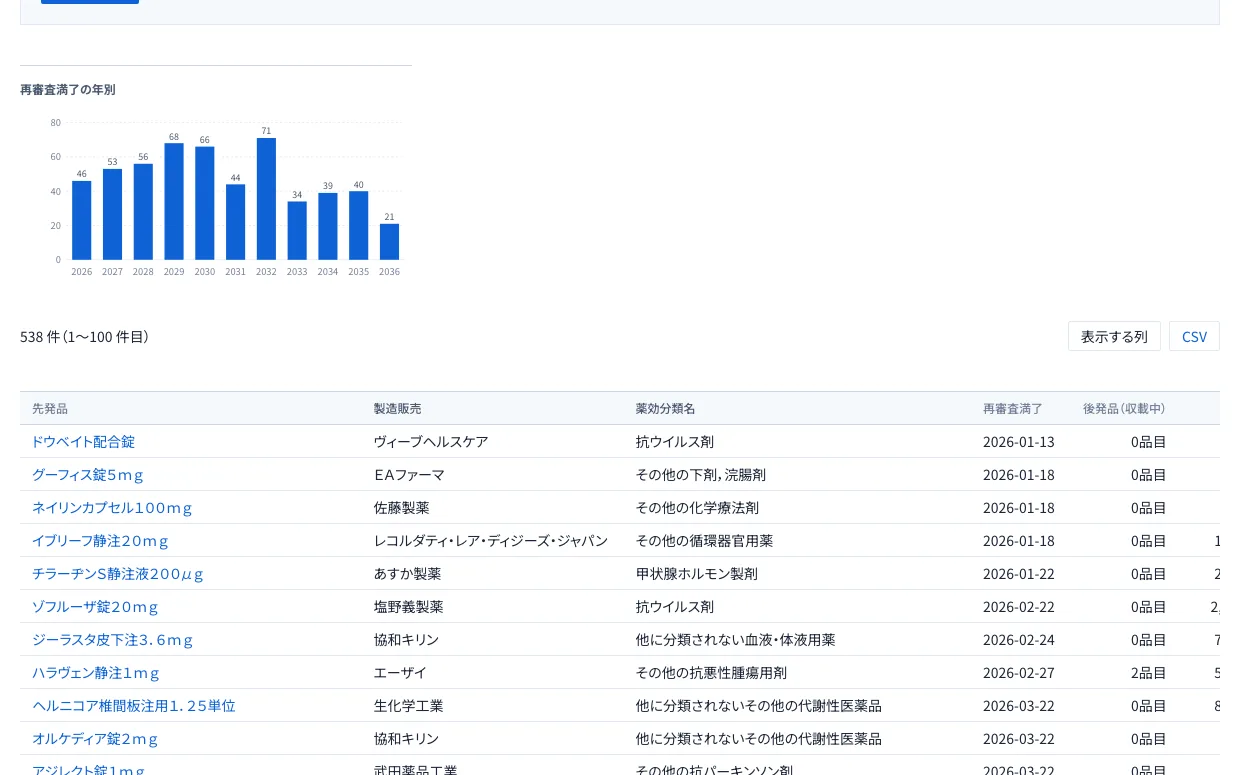Click the EAファーマ manufacturer cell
1240x775 pixels.
click(x=409, y=474)
